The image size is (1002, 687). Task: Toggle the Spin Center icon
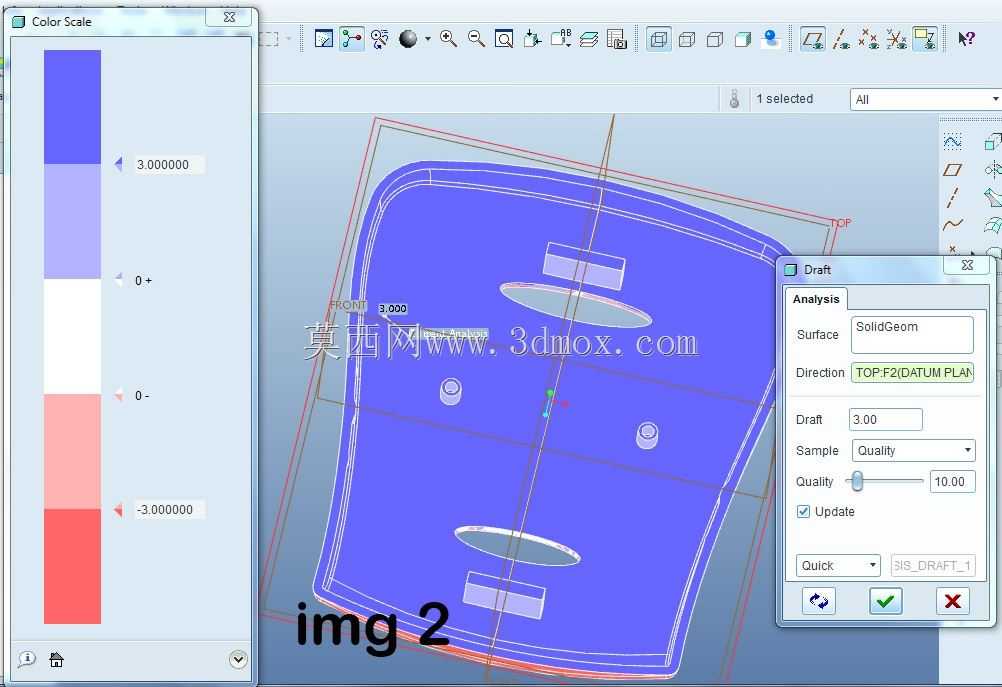pos(351,39)
